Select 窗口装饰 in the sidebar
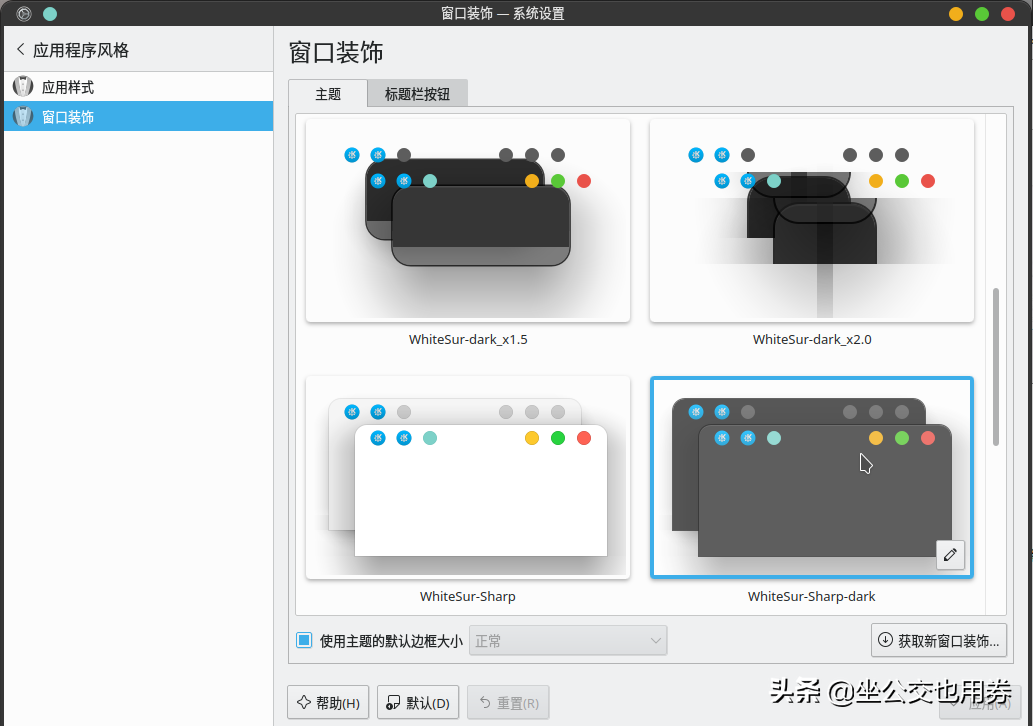This screenshot has width=1033, height=726. pos(138,116)
